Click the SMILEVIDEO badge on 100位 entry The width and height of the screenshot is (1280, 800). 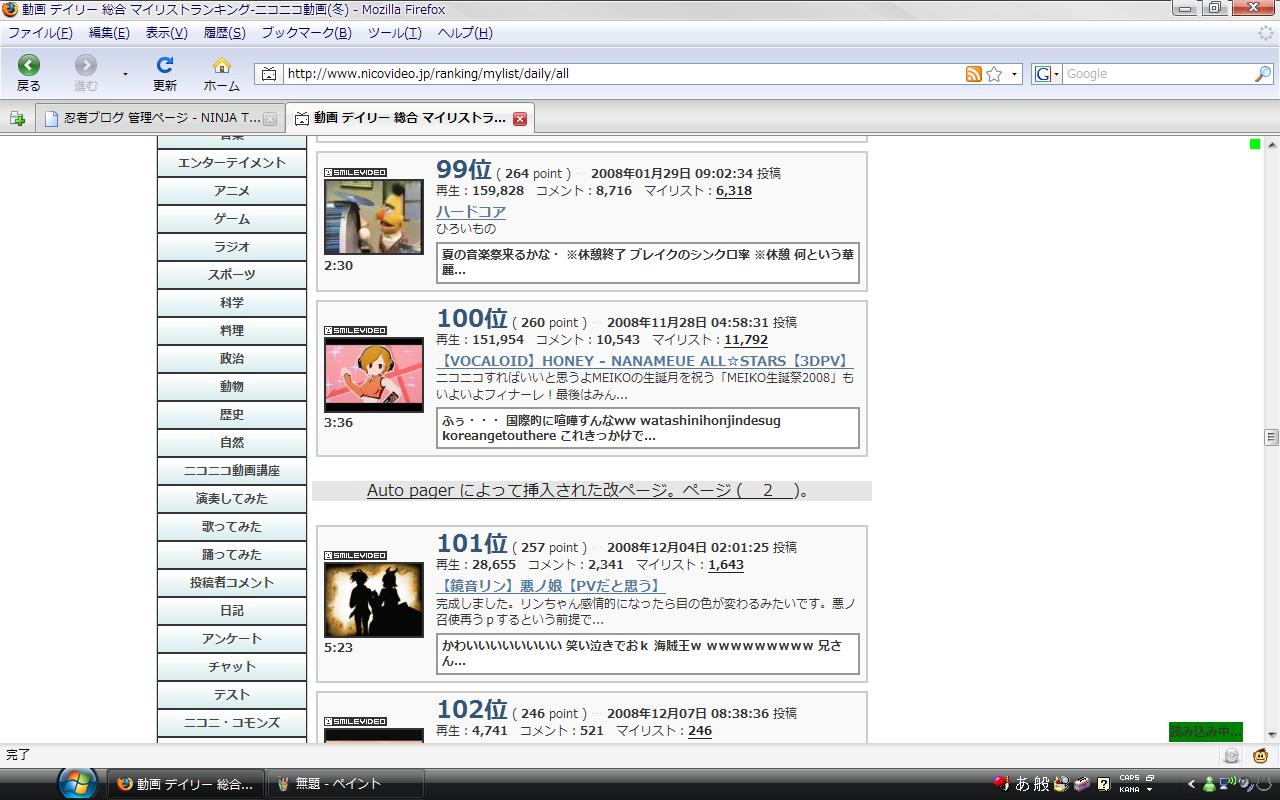[355, 330]
